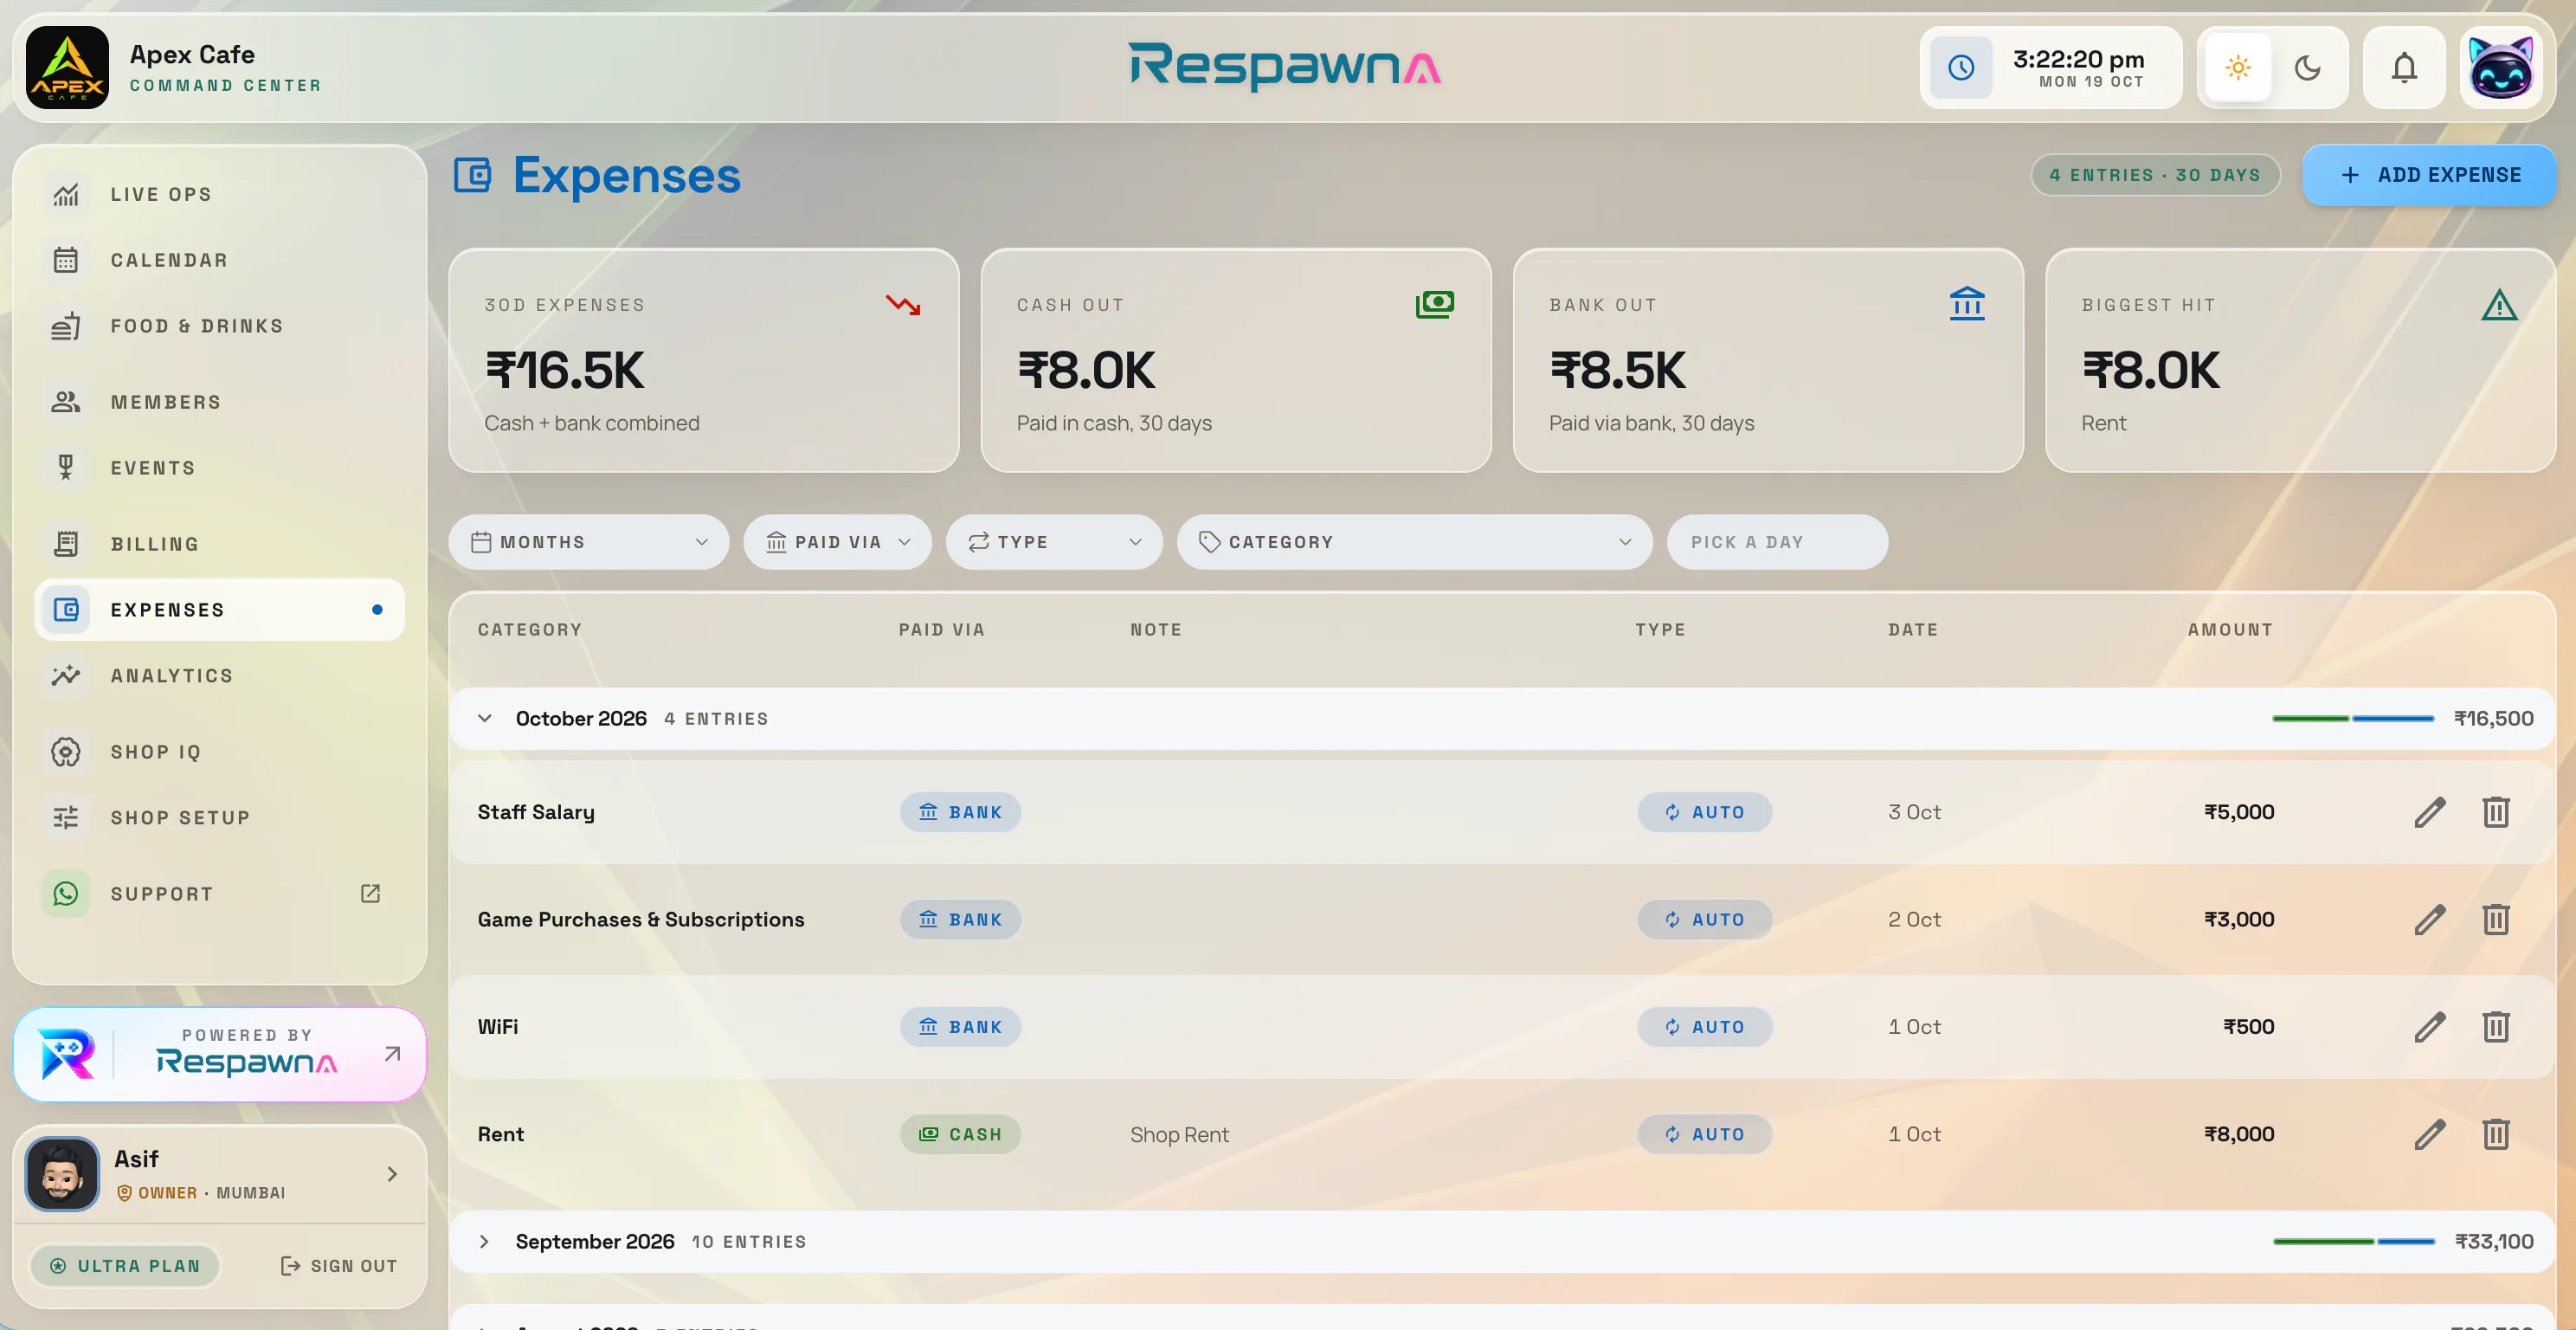Open Shop IQ from sidebar

click(220, 752)
